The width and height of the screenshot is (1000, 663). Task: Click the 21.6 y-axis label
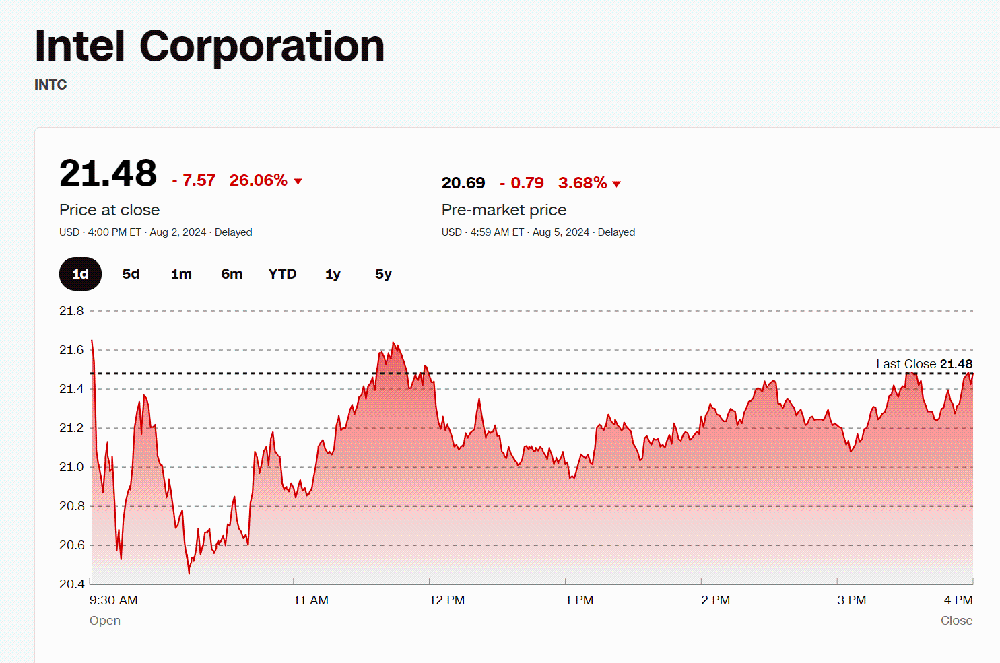[x=71, y=350]
